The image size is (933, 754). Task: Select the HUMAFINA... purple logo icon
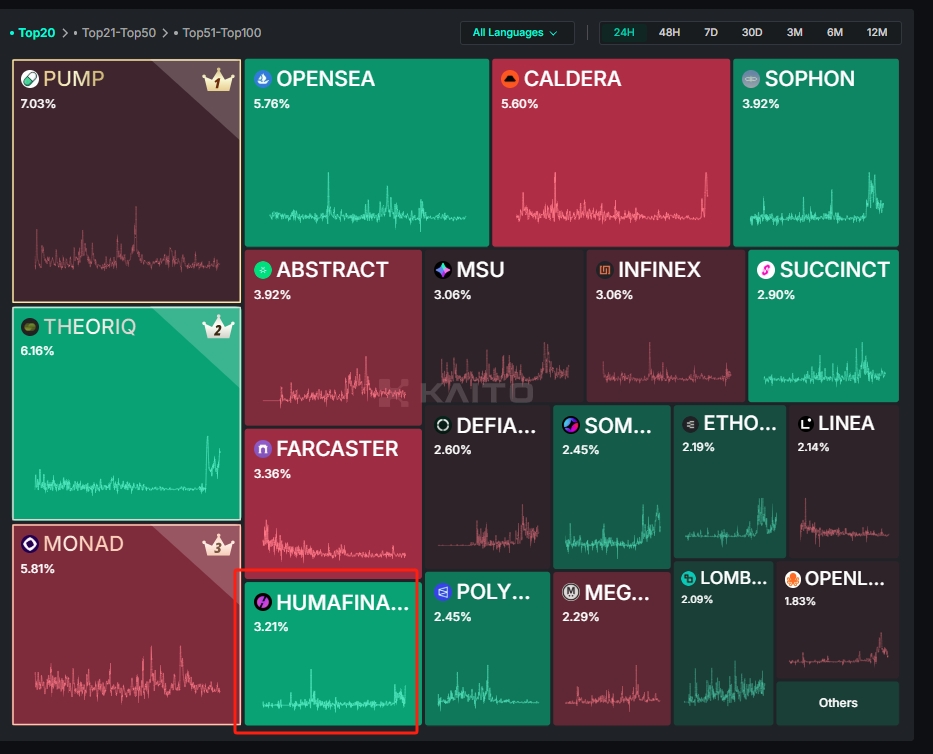pyautogui.click(x=262, y=602)
